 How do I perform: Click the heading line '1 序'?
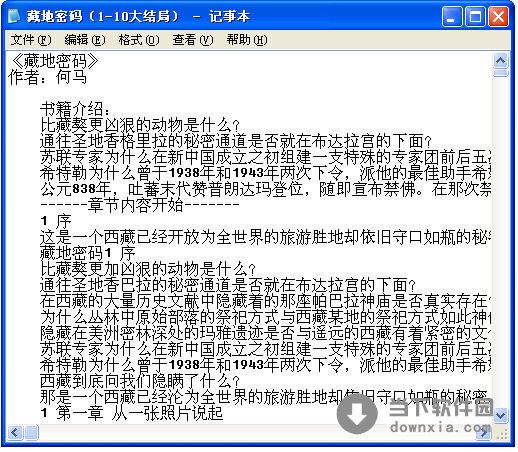[x=56, y=221]
